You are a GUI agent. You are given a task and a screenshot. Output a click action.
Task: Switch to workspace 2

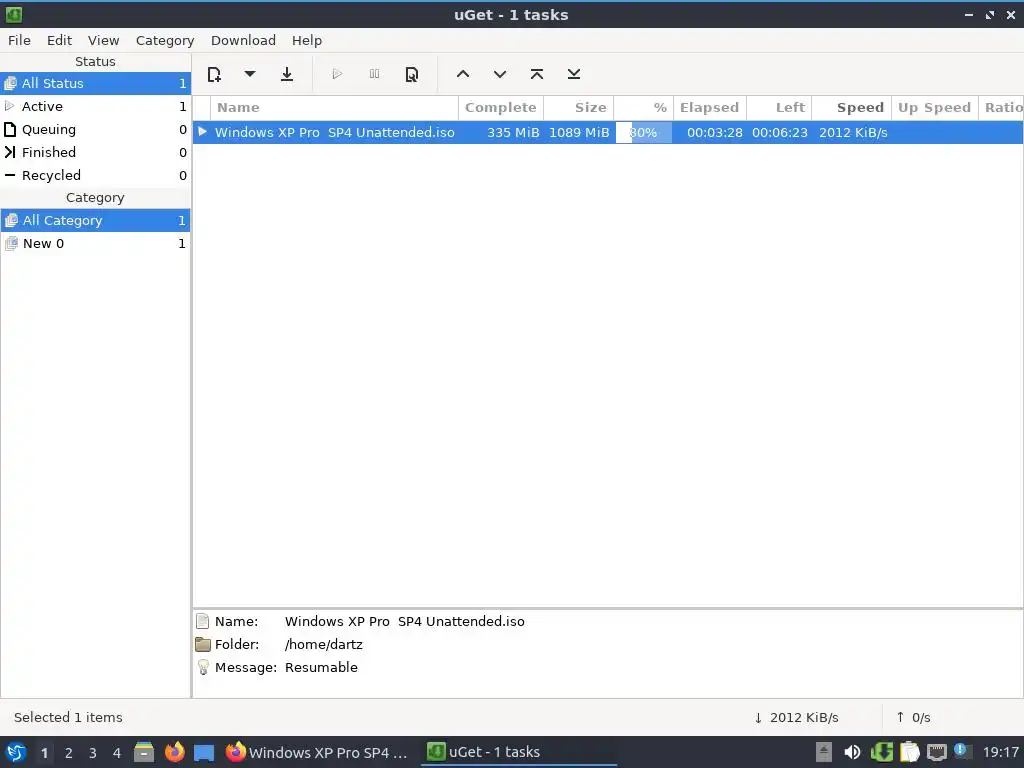(69, 753)
